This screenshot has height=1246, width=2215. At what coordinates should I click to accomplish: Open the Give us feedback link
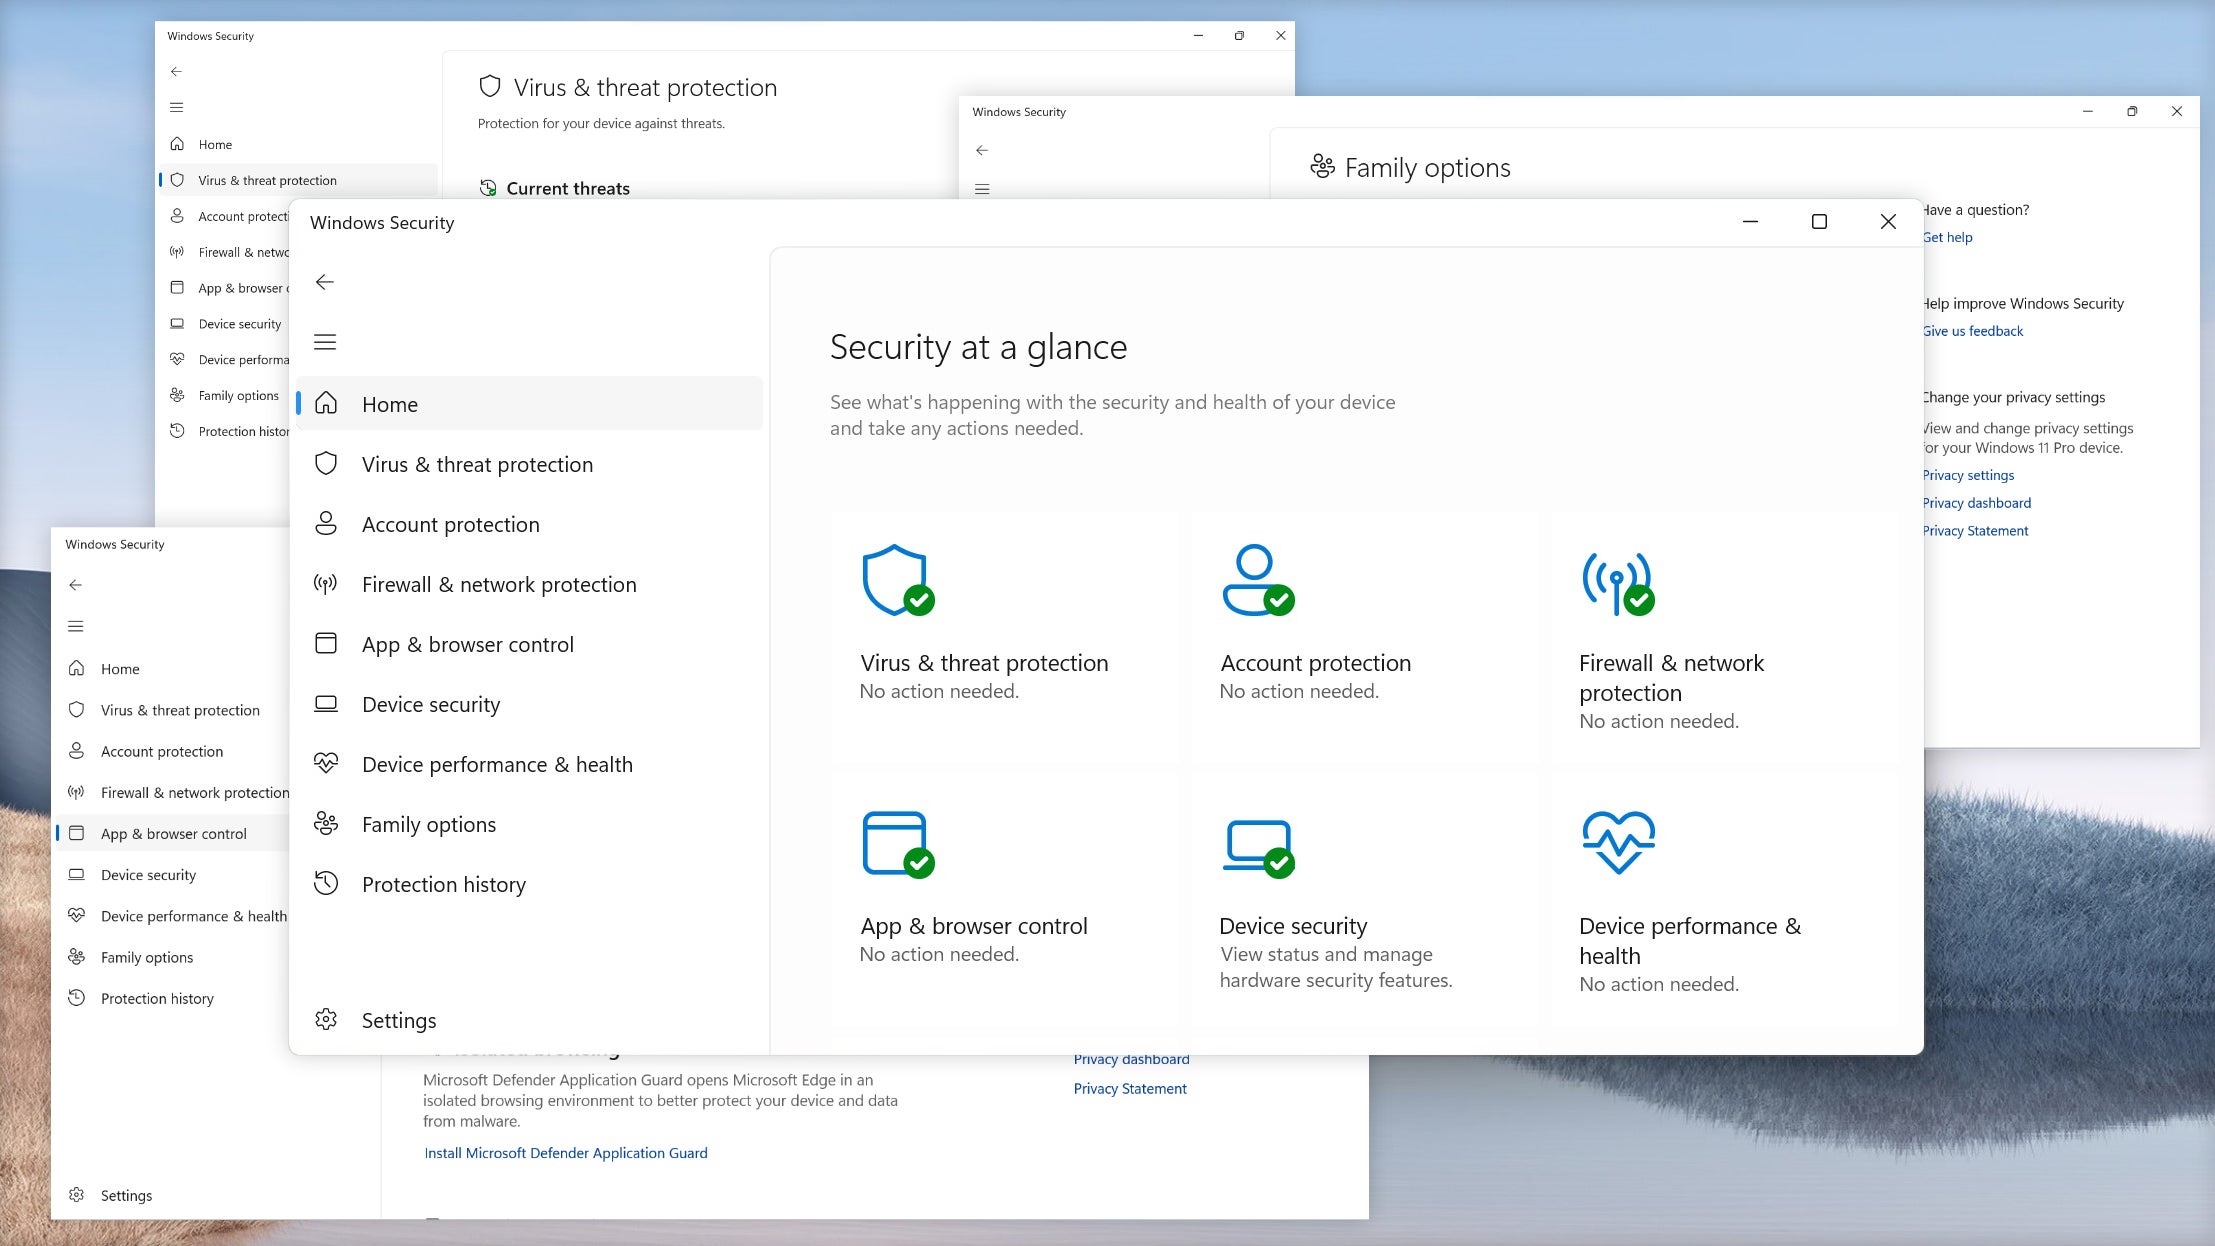pyautogui.click(x=1972, y=331)
